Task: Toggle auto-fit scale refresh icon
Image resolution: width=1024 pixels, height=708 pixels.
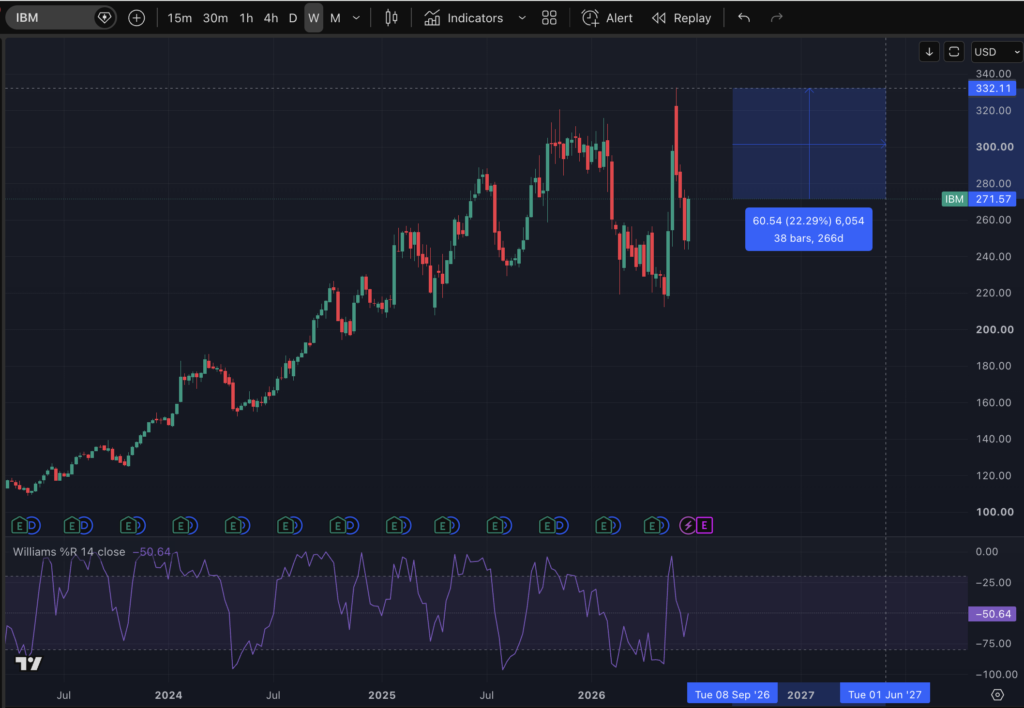Action: [954, 52]
